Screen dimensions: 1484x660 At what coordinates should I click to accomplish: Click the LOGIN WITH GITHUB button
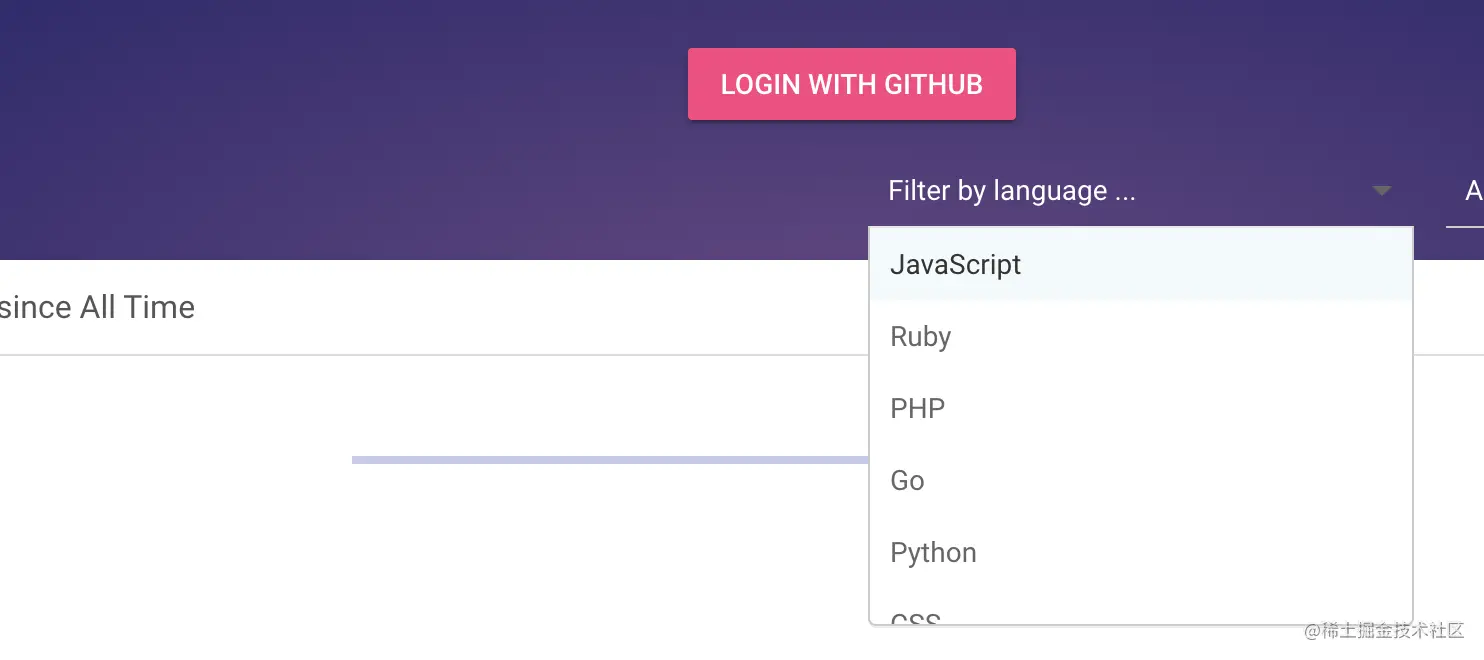coord(851,84)
